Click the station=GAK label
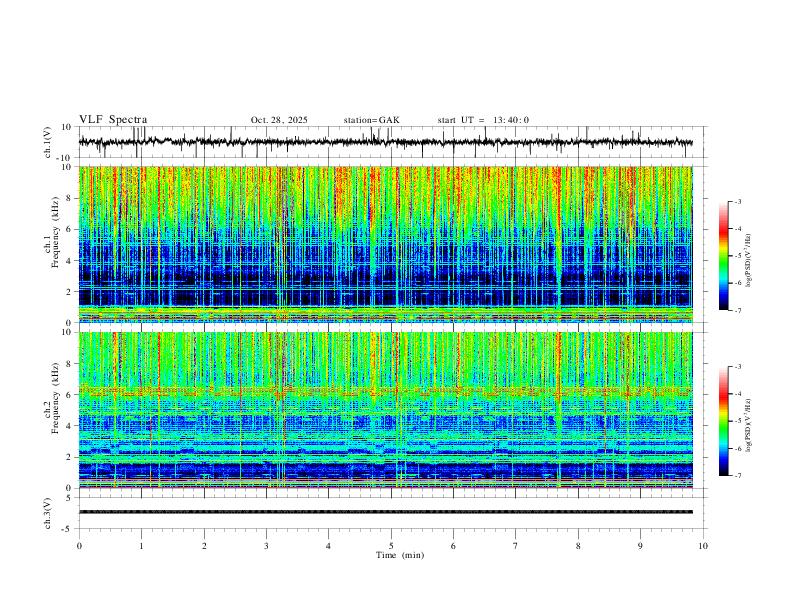792x612 pixels. click(x=371, y=120)
